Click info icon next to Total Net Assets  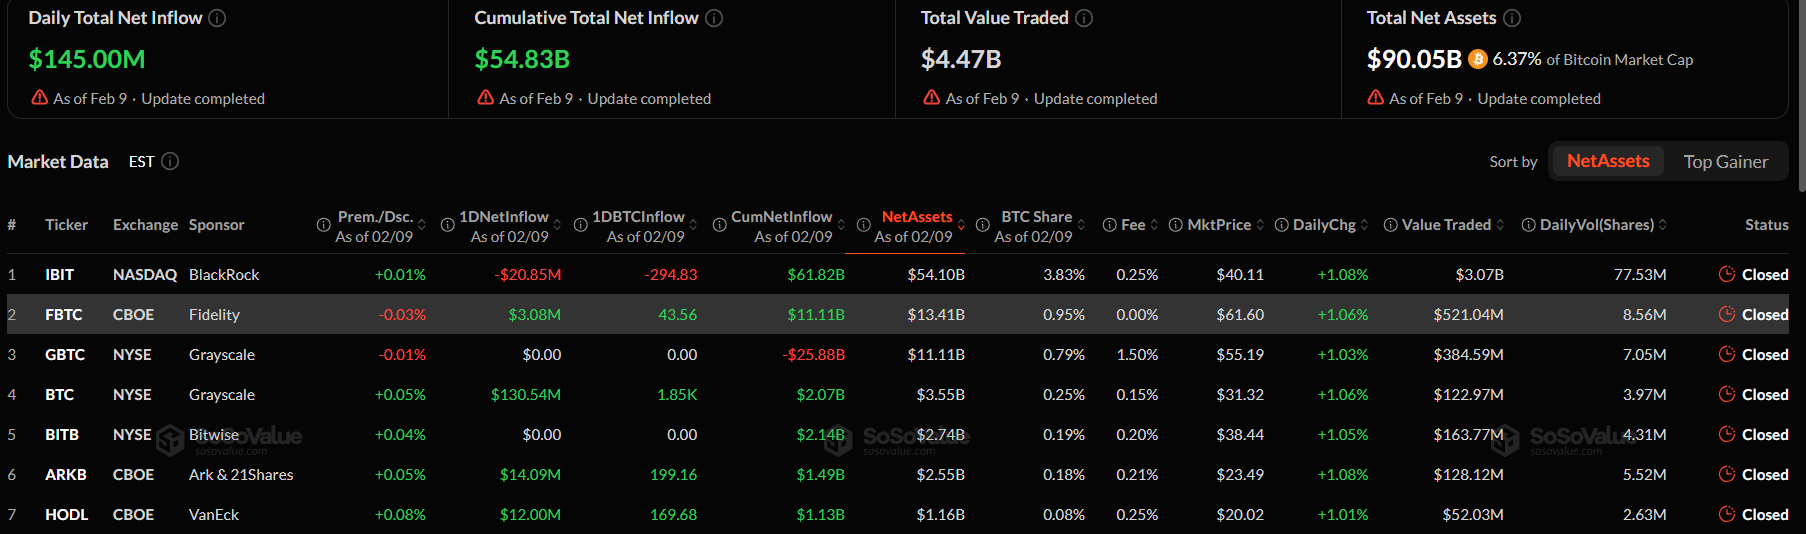point(1512,18)
